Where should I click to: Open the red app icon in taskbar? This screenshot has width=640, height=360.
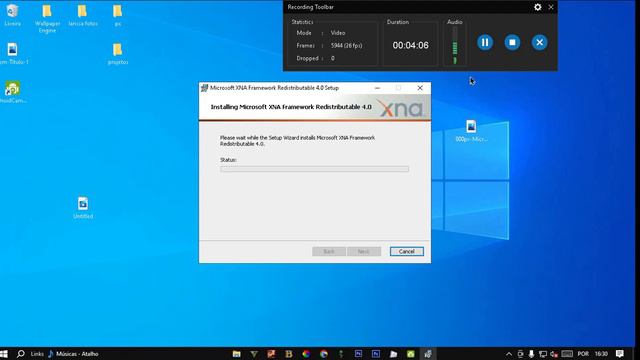(271, 354)
